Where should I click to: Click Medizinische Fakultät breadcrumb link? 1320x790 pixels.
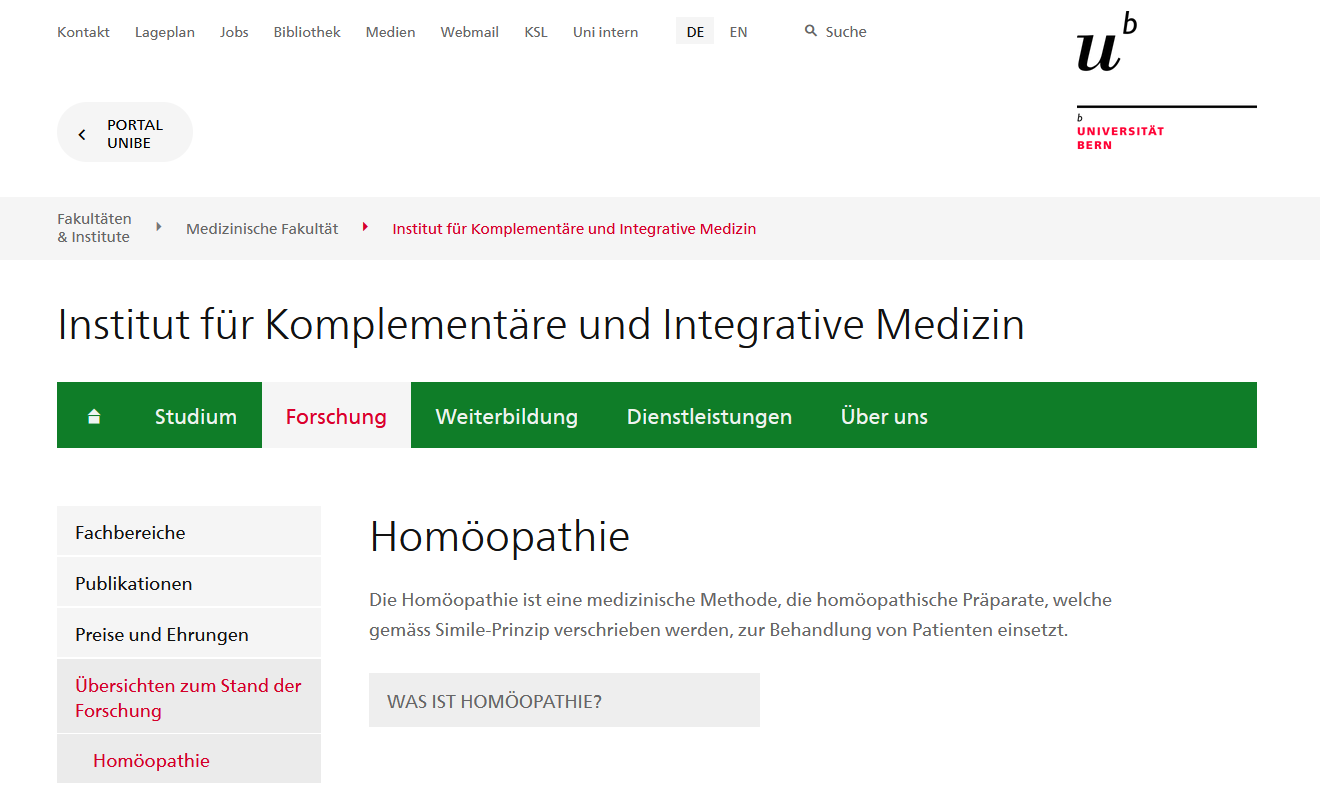click(262, 229)
